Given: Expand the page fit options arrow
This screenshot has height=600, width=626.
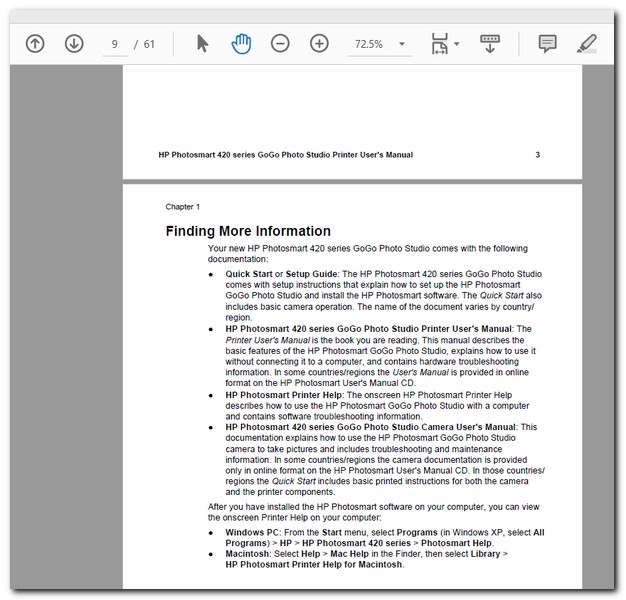Looking at the screenshot, I should [457, 44].
